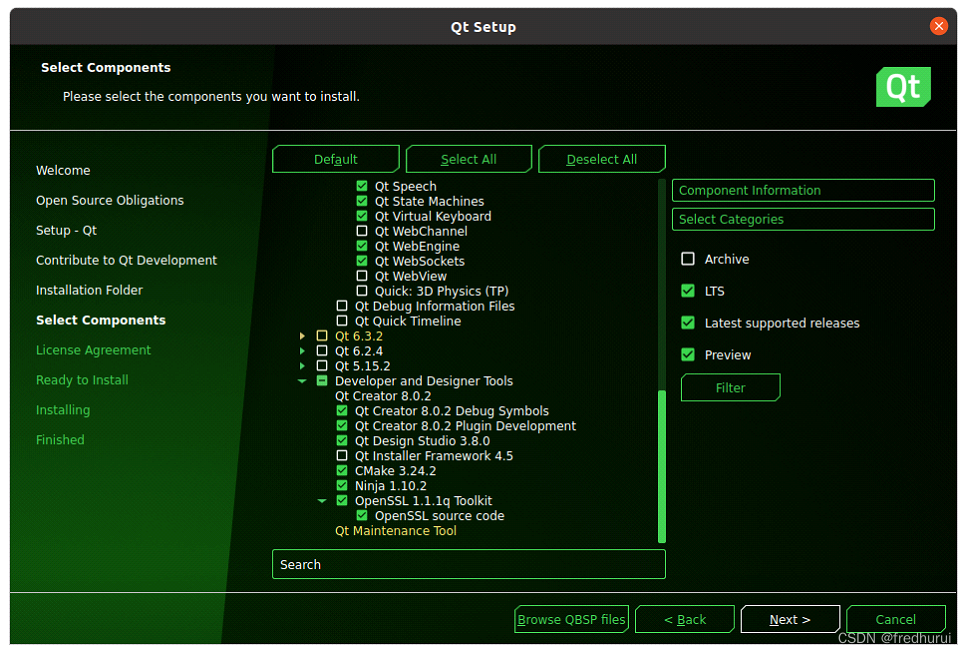Uncheck the Qt State Machines checkbox
Image resolution: width=967 pixels, height=654 pixels.
[x=362, y=201]
